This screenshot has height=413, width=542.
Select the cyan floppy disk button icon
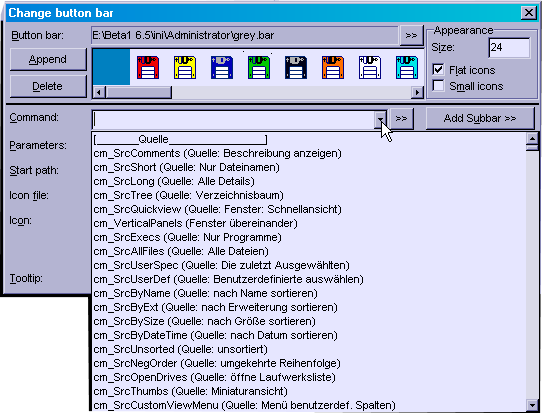tap(407, 67)
